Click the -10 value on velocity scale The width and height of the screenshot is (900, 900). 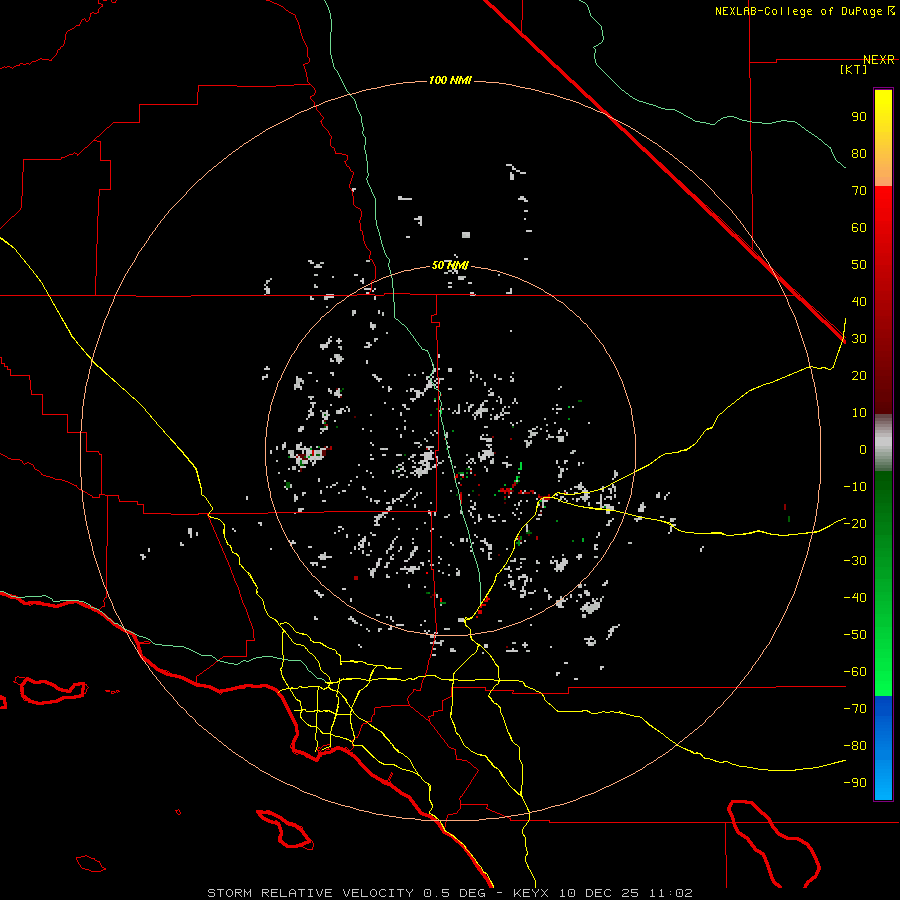[855, 487]
